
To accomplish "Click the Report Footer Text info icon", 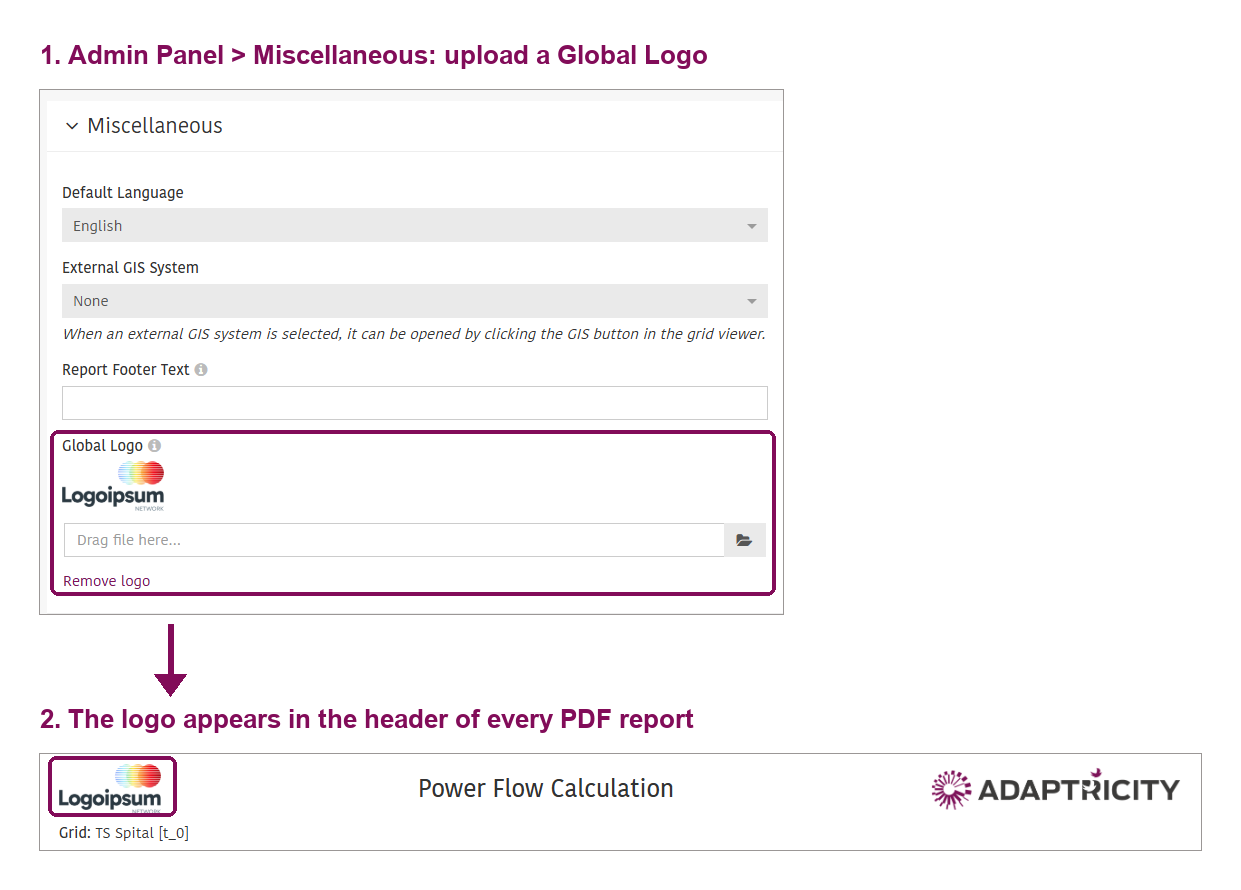I will coord(201,370).
